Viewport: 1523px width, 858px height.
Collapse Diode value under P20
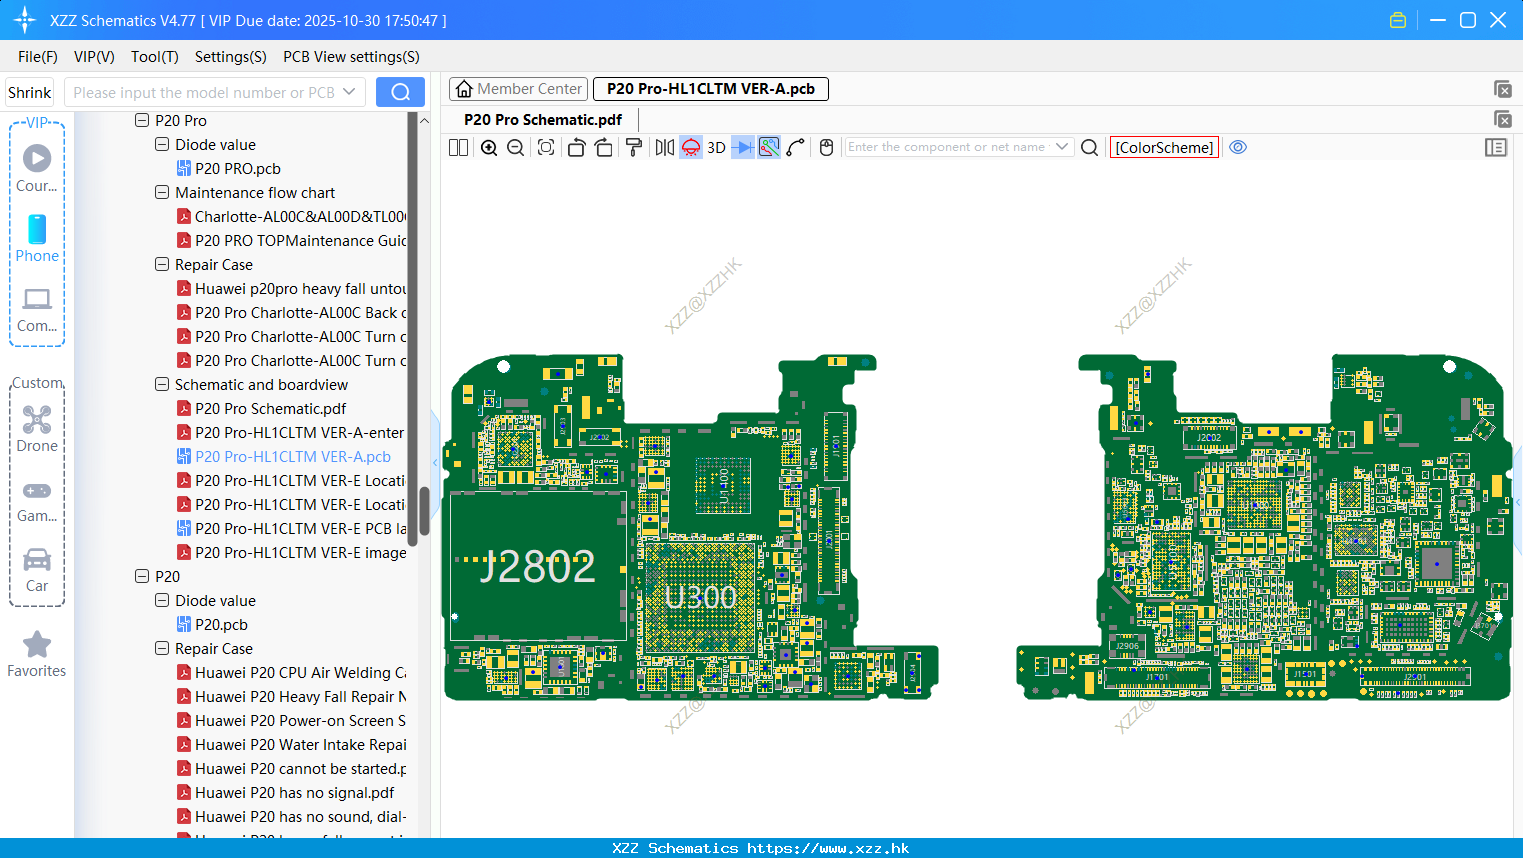click(x=162, y=600)
